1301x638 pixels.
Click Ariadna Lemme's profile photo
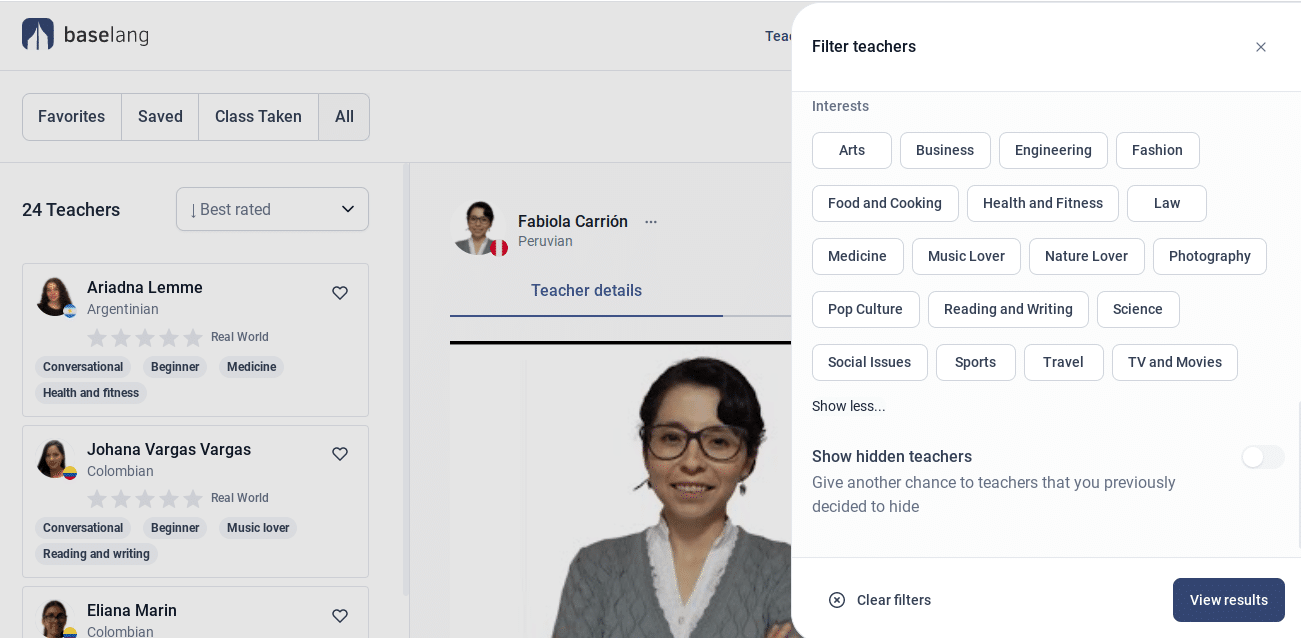(x=55, y=297)
